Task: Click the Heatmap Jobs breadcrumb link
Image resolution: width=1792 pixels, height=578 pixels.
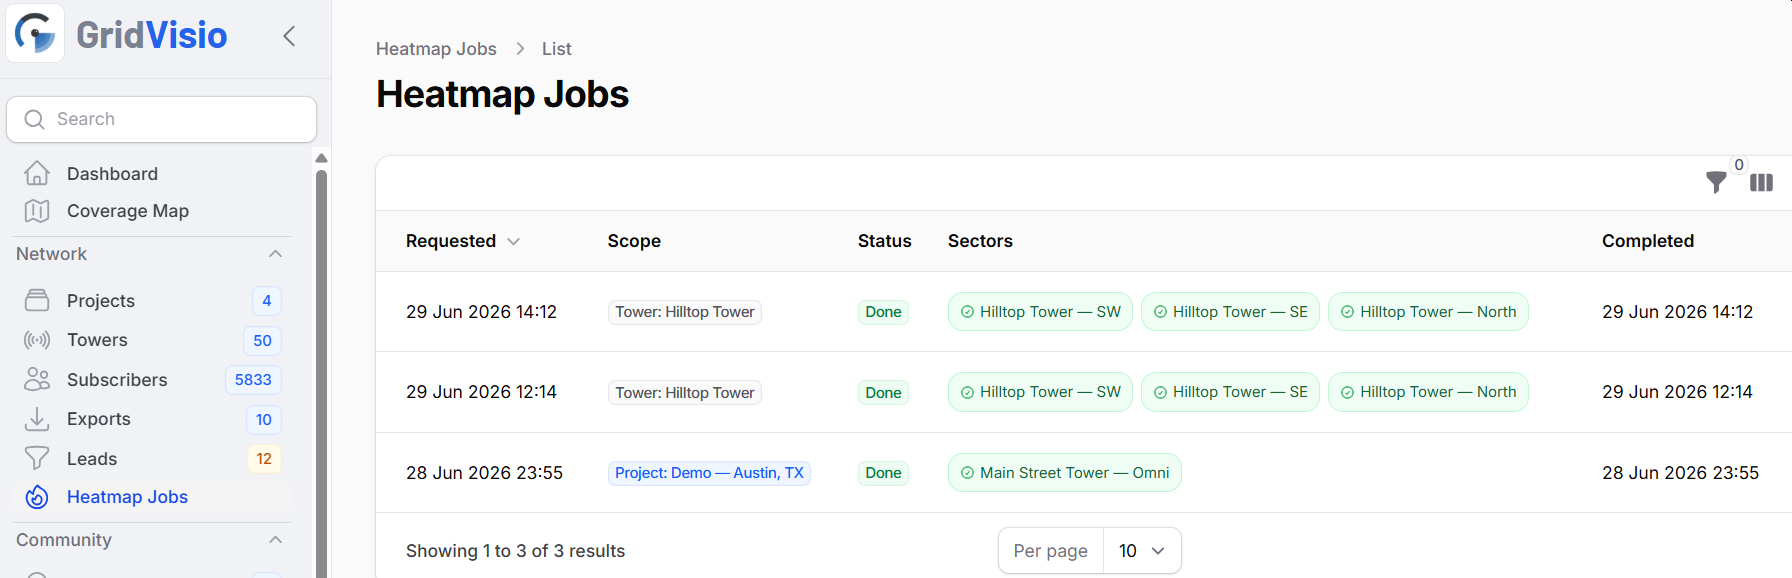Action: point(436,49)
